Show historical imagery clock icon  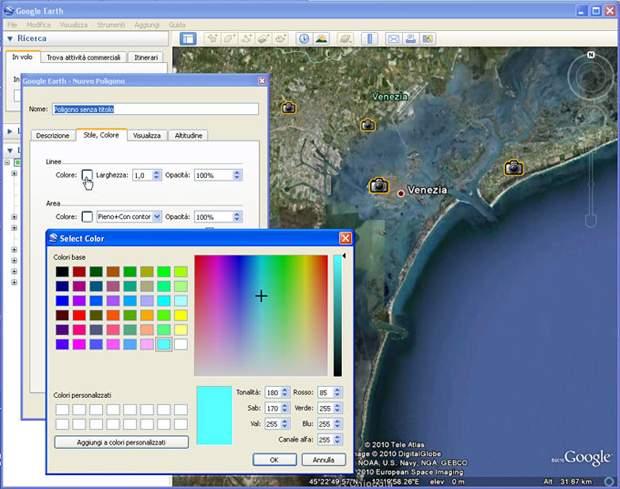(304, 39)
